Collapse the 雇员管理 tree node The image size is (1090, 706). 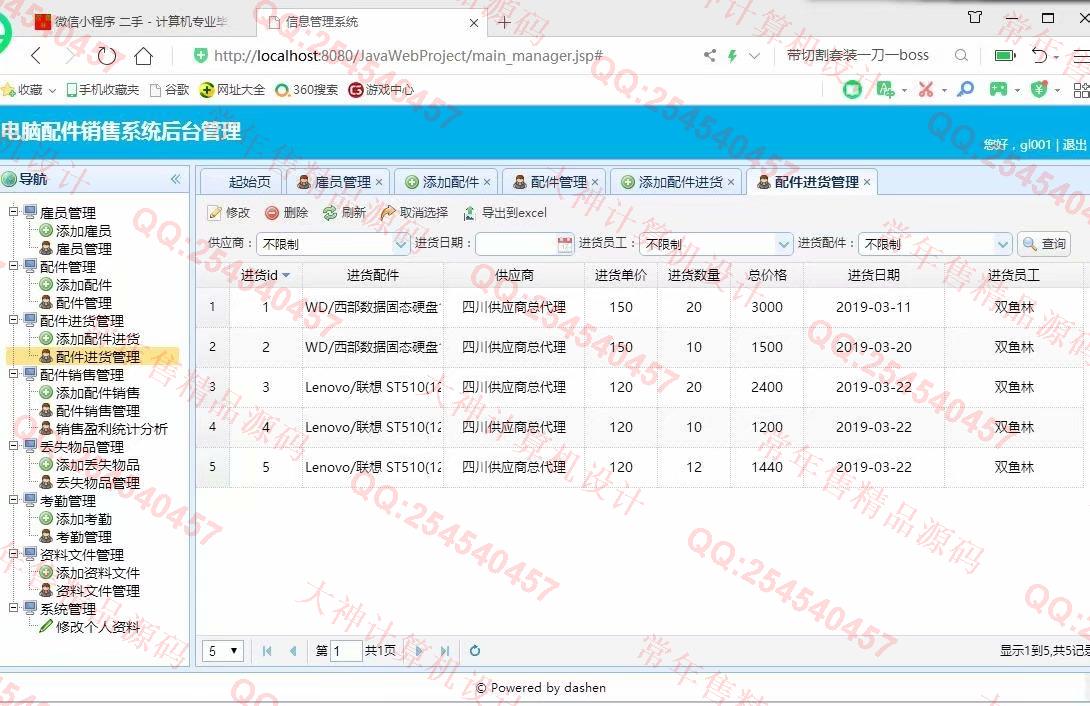point(14,212)
